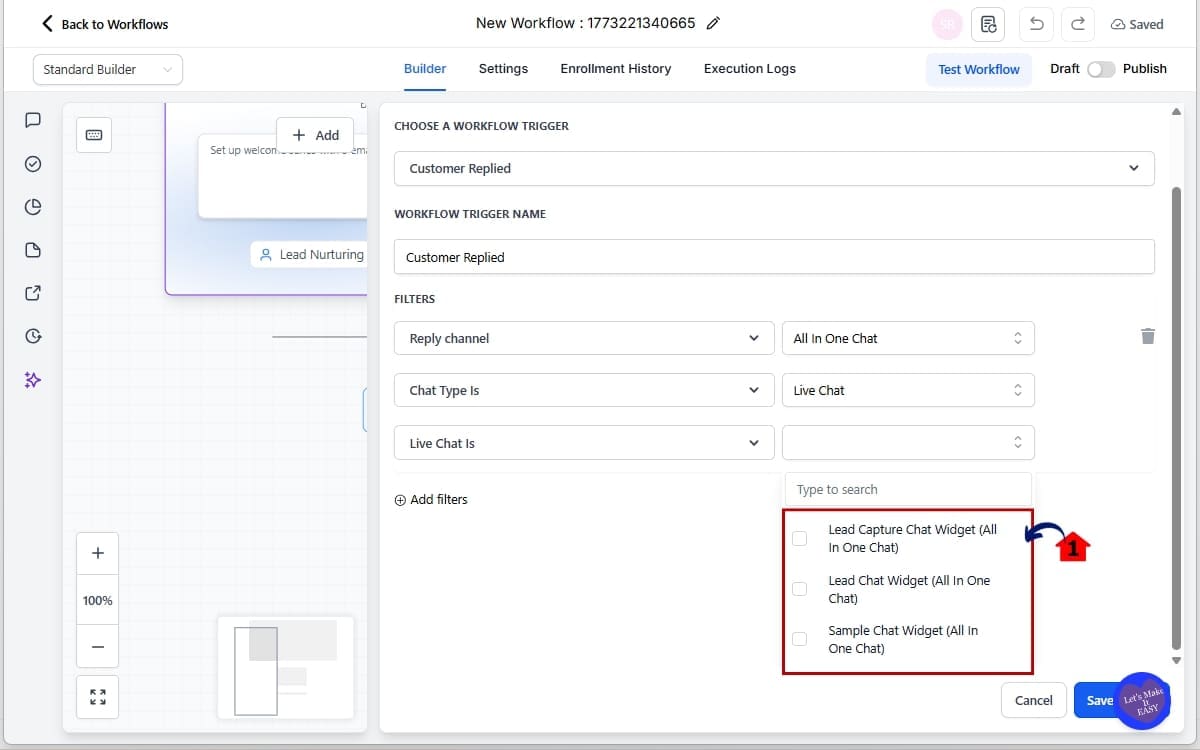This screenshot has height=750, width=1200.
Task: Click the fit-to-screen icon on canvas
Action: tap(98, 697)
